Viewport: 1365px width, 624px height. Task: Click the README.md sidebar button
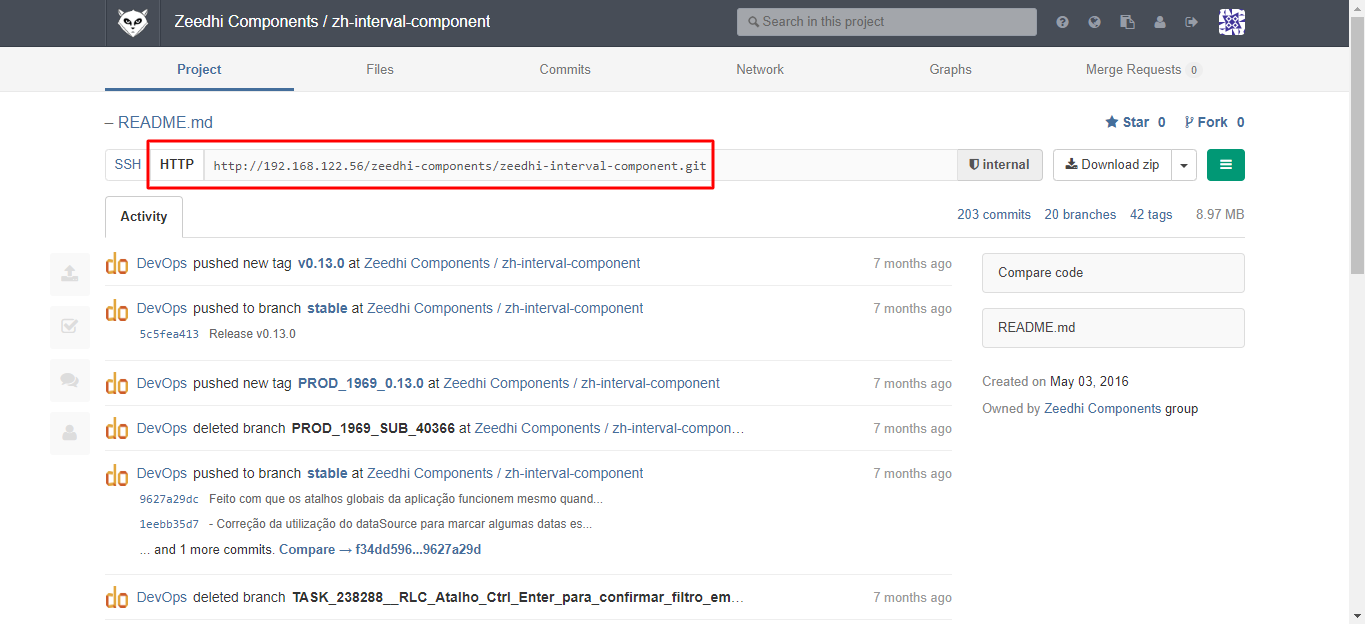1113,328
